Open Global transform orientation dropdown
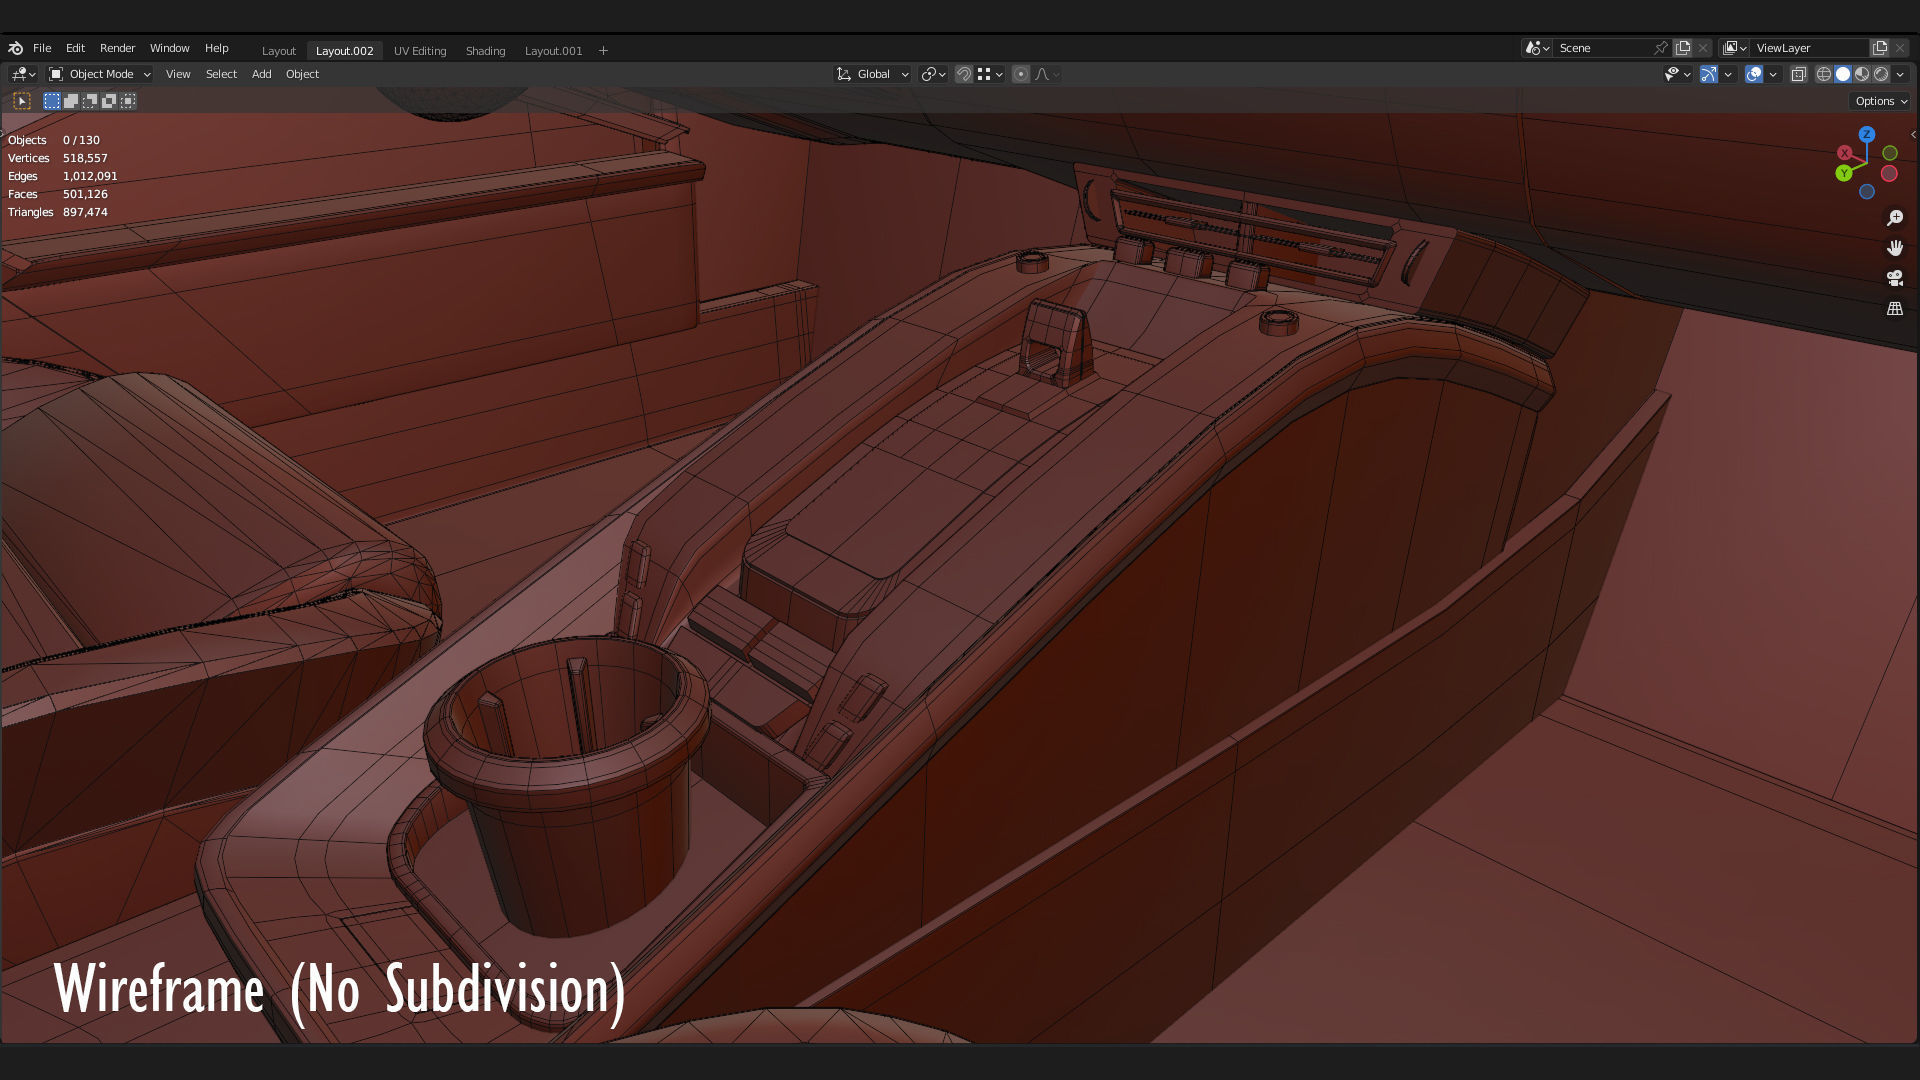1920x1080 pixels. coord(873,74)
